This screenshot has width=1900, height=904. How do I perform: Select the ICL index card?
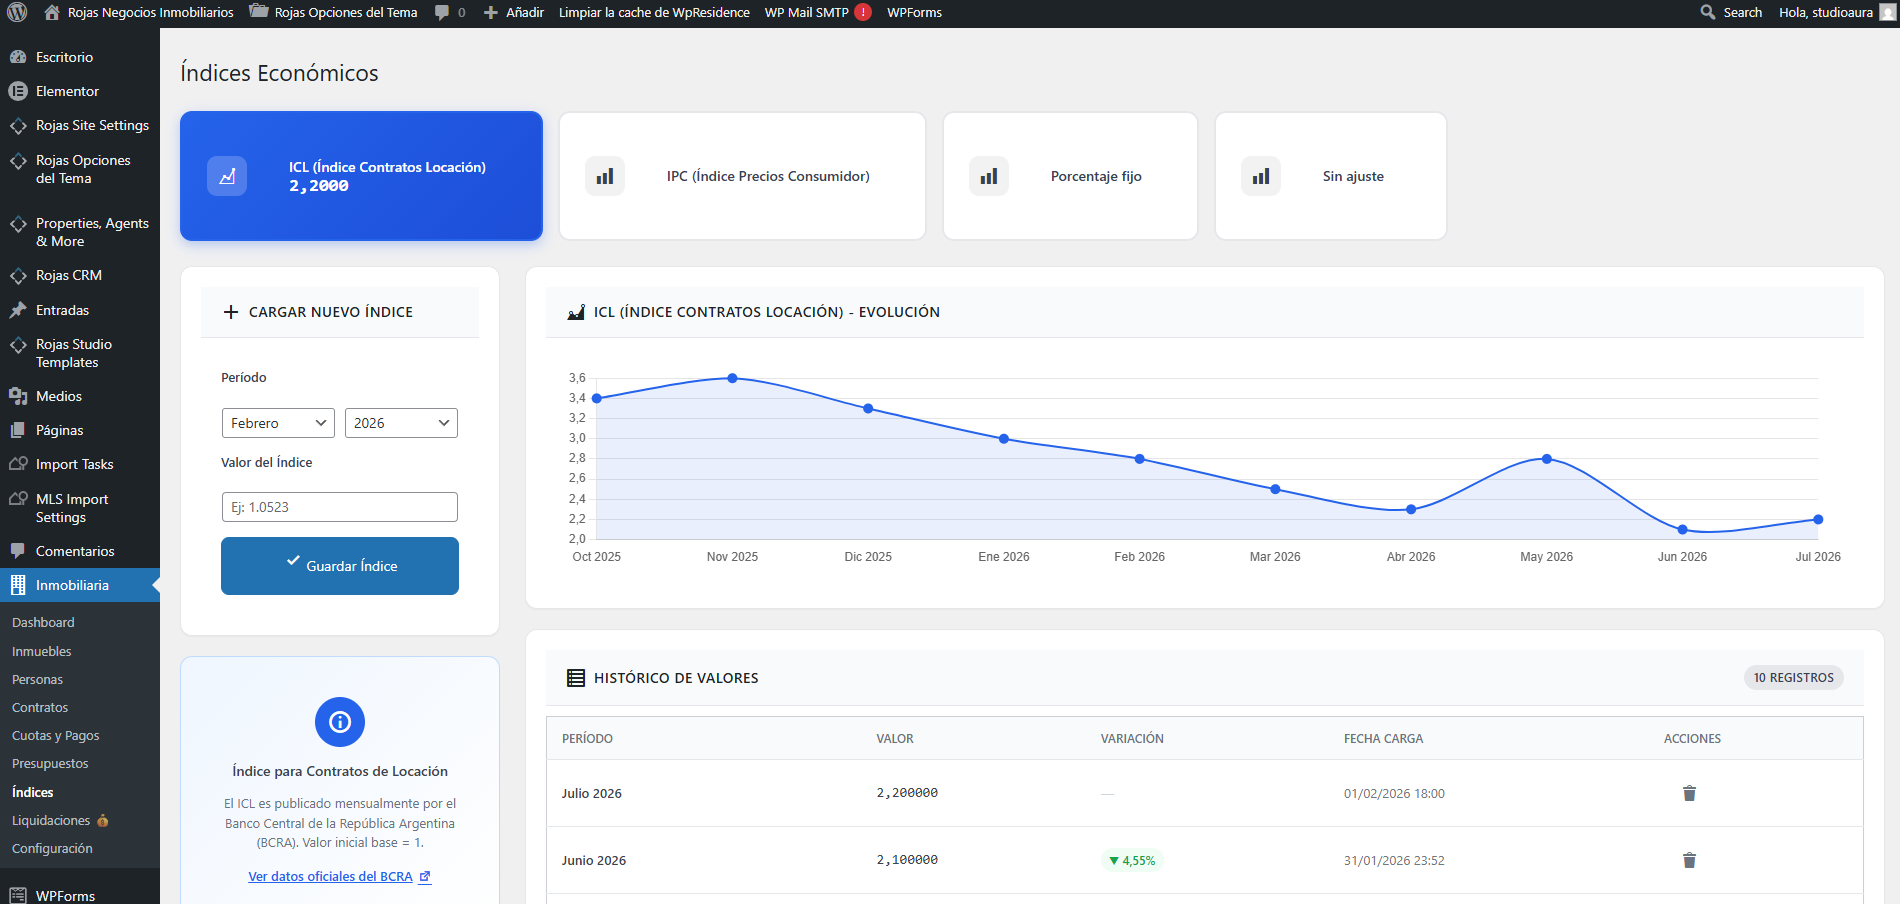(361, 176)
